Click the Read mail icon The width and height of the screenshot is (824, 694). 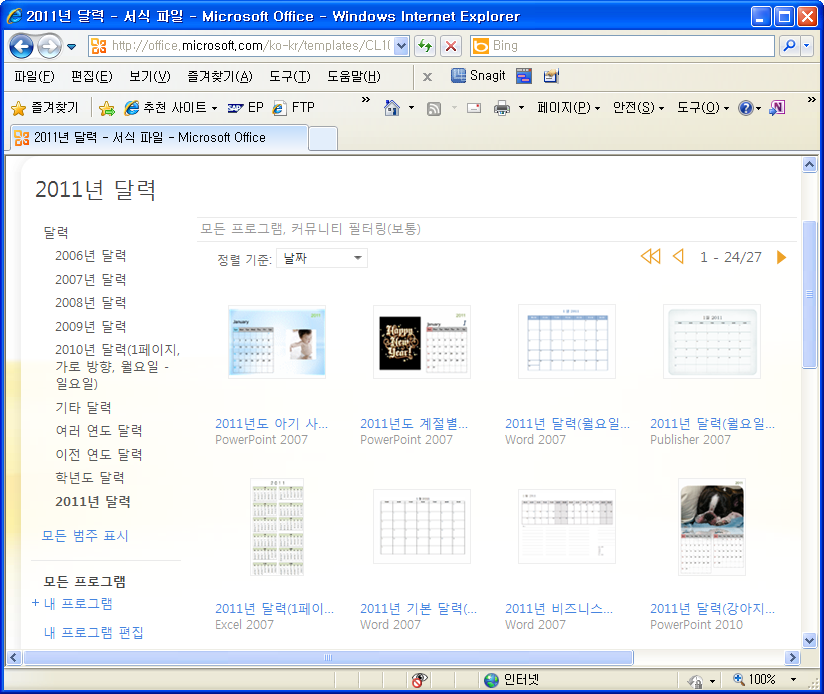click(474, 108)
